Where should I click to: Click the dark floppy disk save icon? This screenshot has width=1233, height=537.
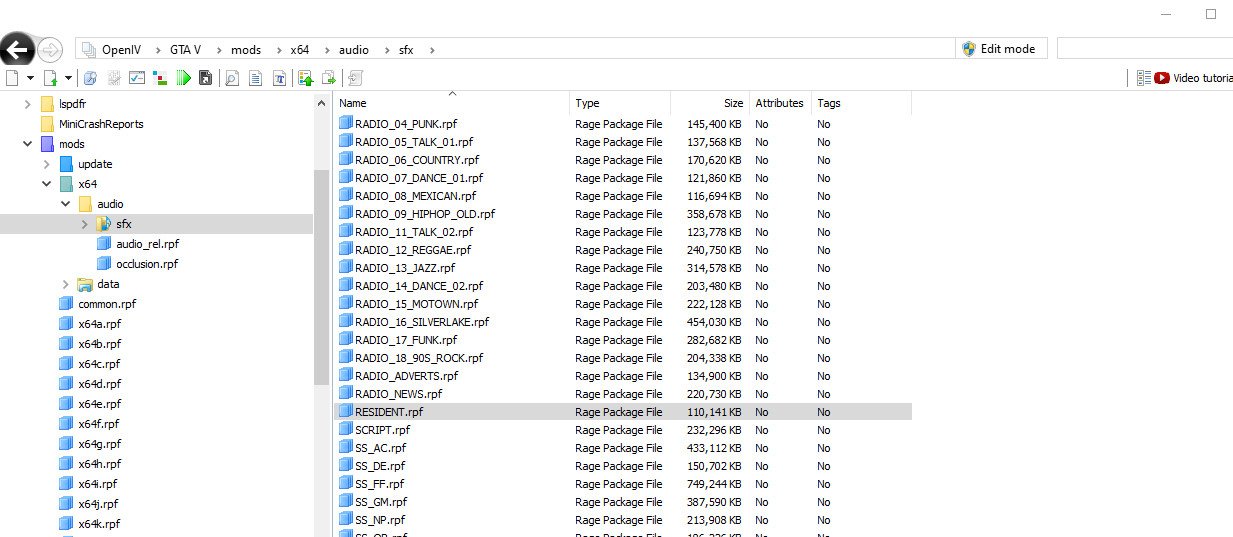pos(205,77)
